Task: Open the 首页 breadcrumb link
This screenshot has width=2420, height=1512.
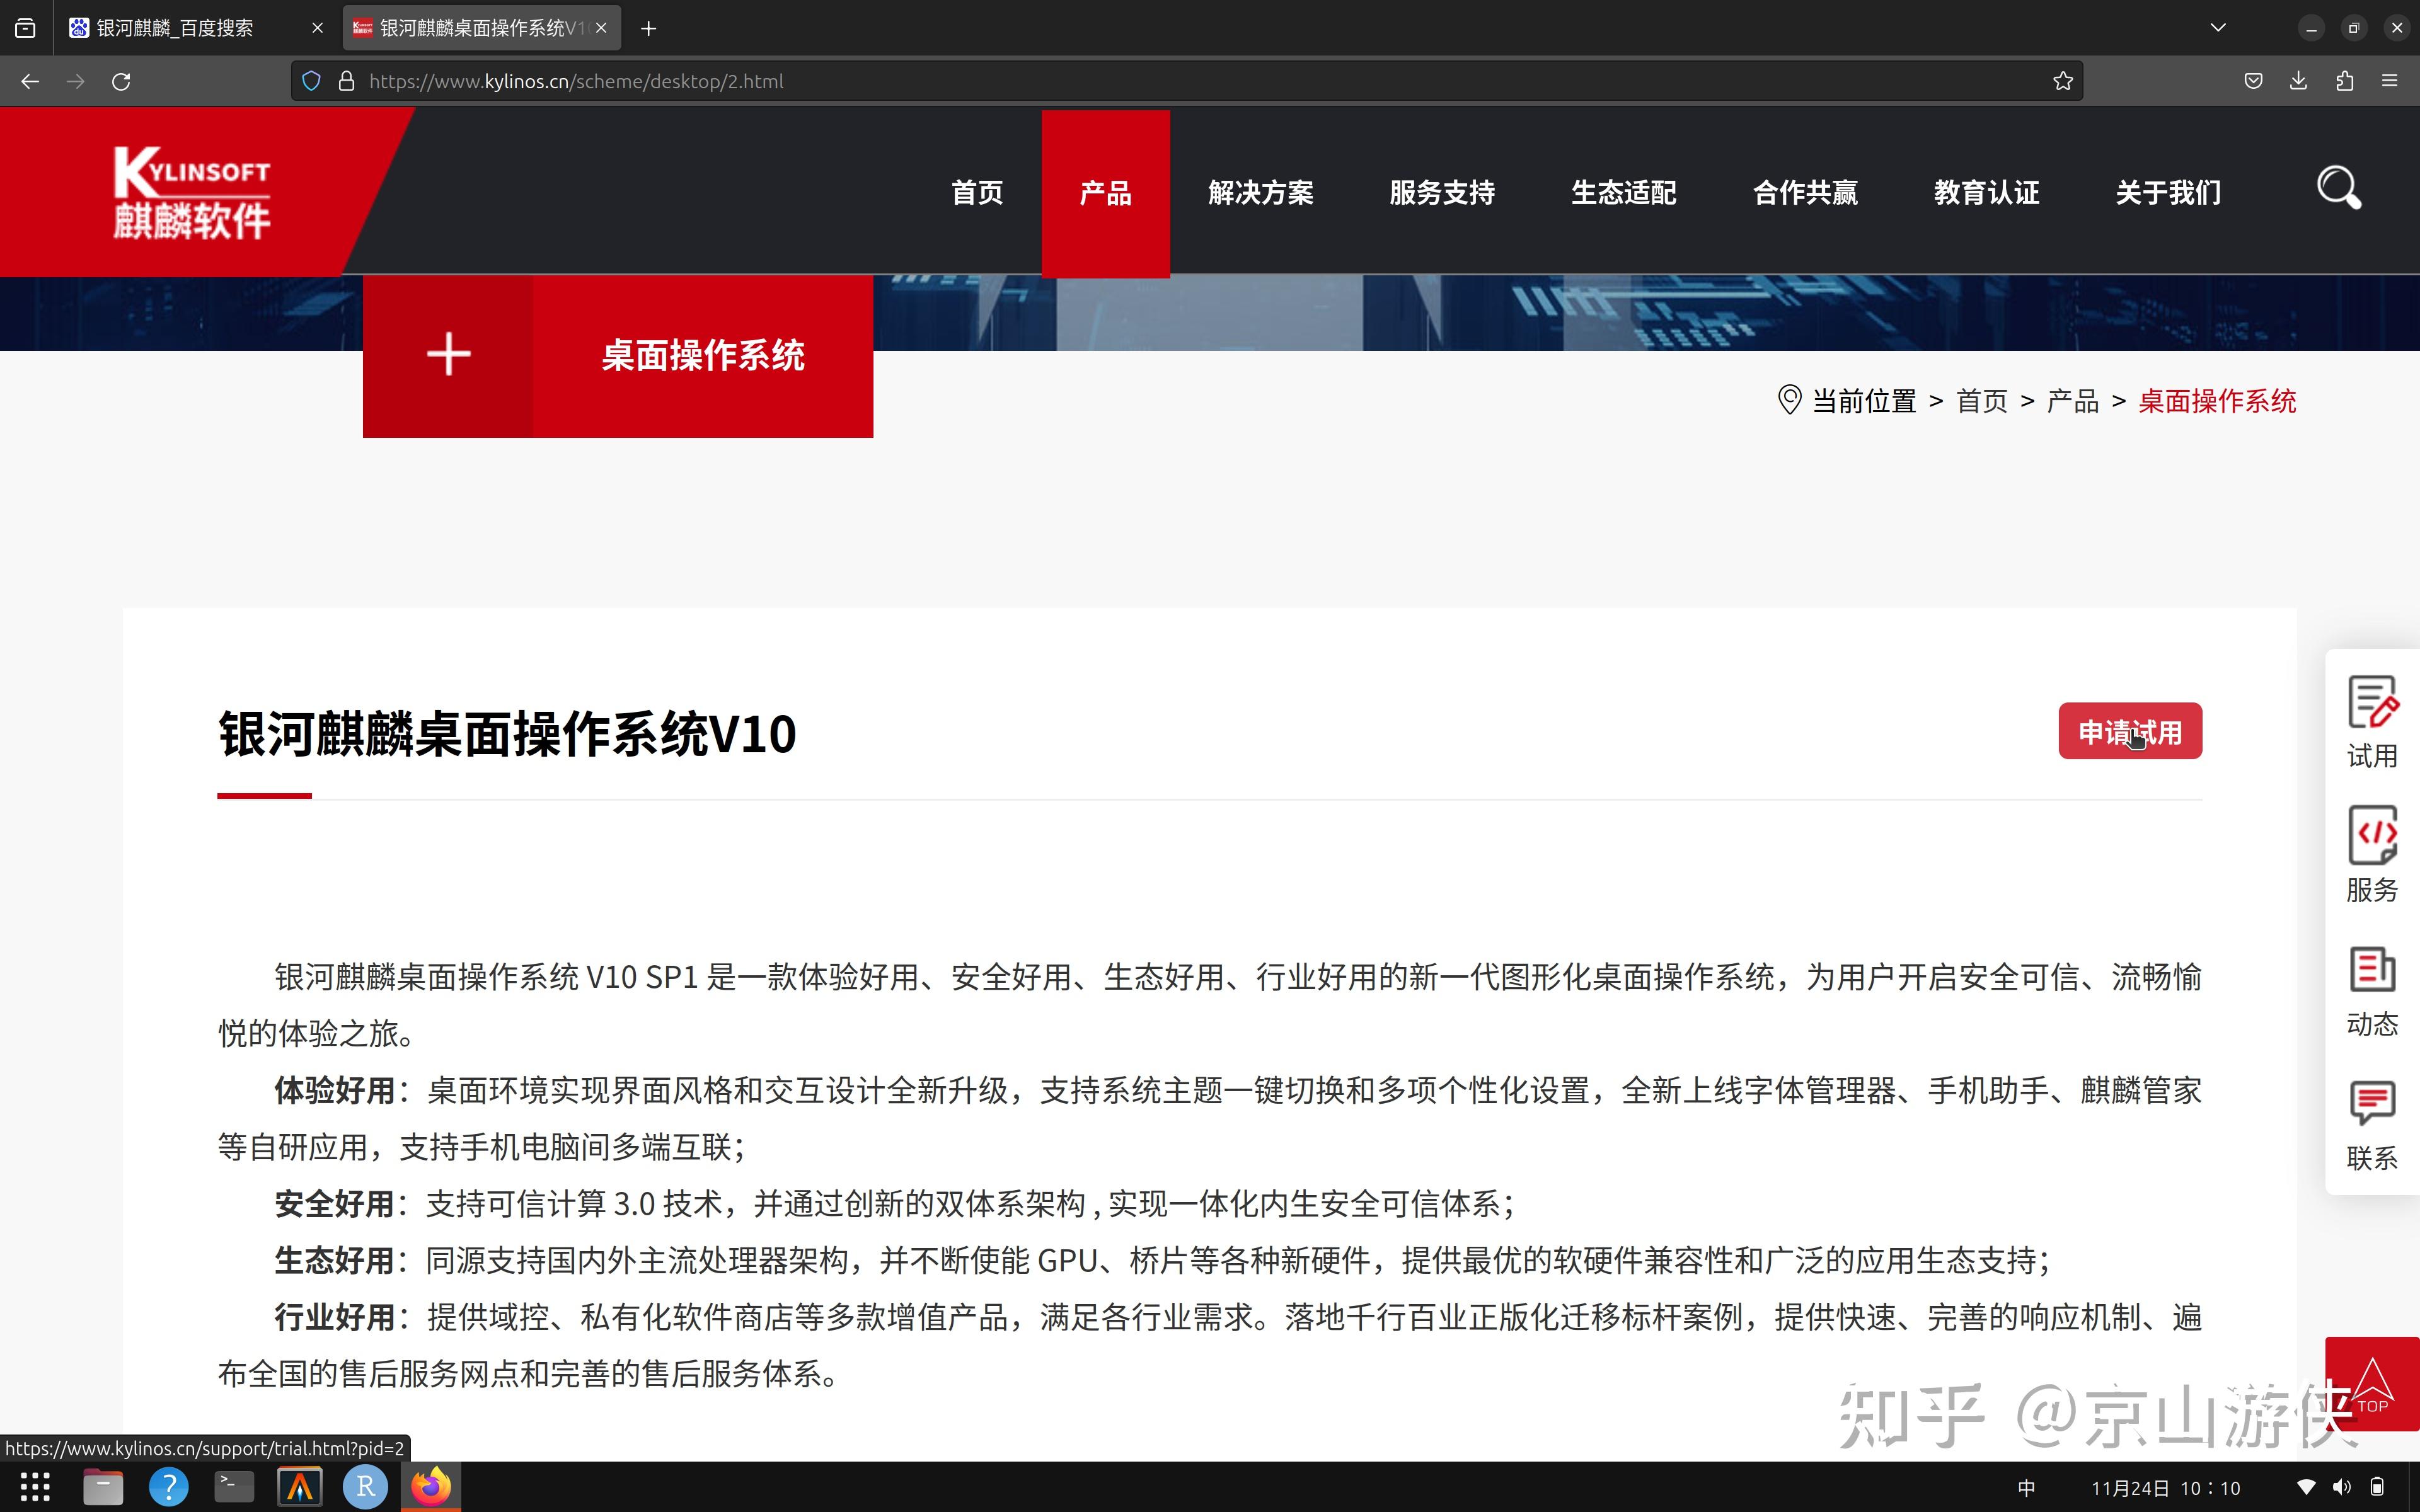Action: point(1981,401)
